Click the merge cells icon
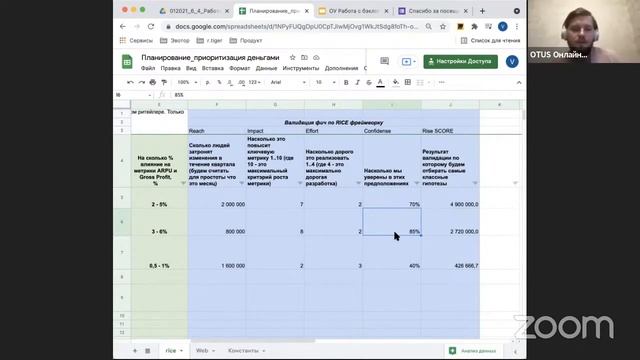The image size is (640, 360). 420,82
